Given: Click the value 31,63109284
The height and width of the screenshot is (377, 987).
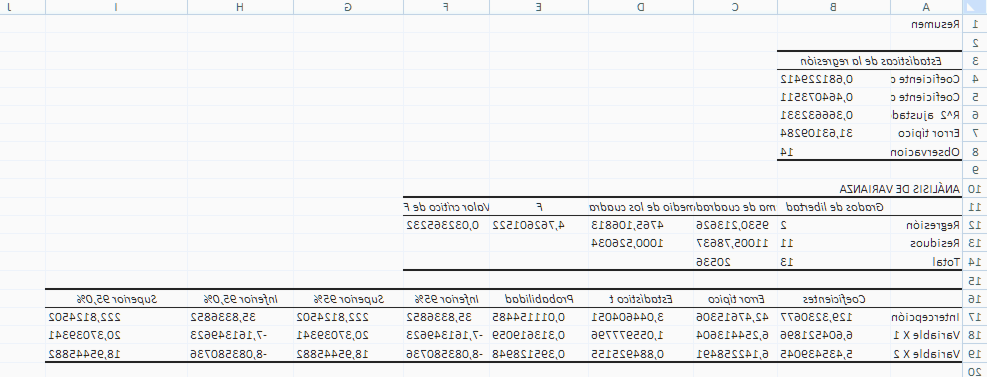Looking at the screenshot, I should [x=817, y=133].
